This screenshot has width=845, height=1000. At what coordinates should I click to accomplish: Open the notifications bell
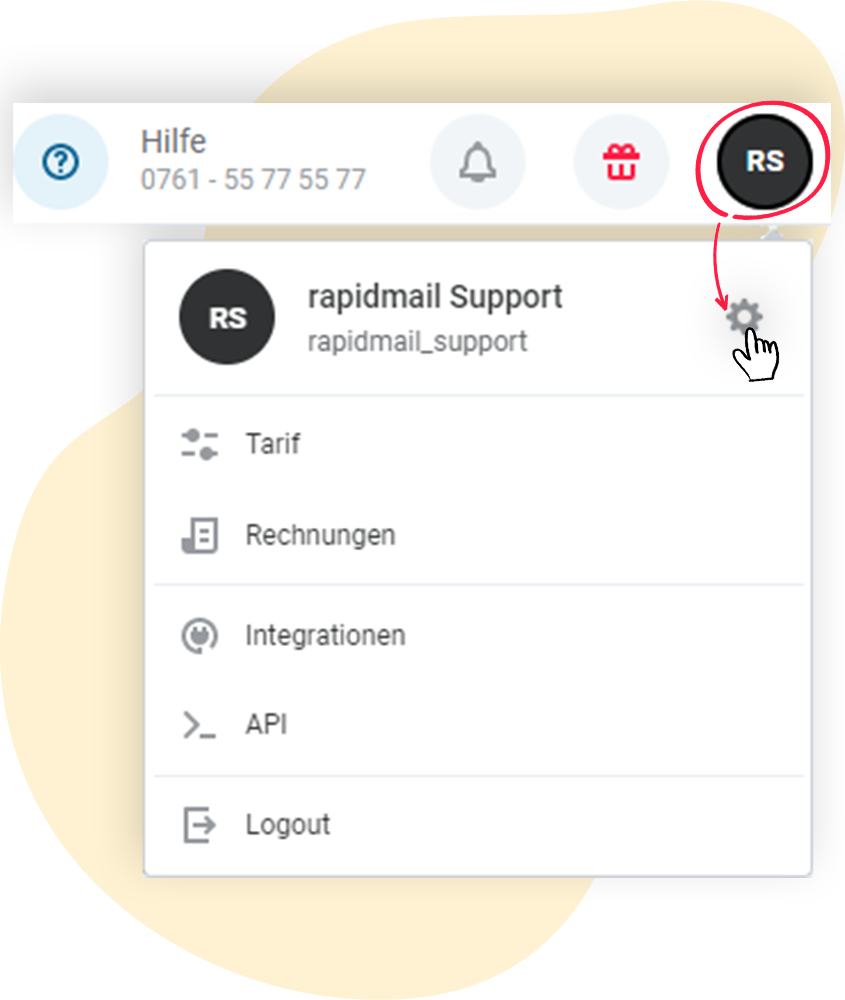tap(478, 162)
